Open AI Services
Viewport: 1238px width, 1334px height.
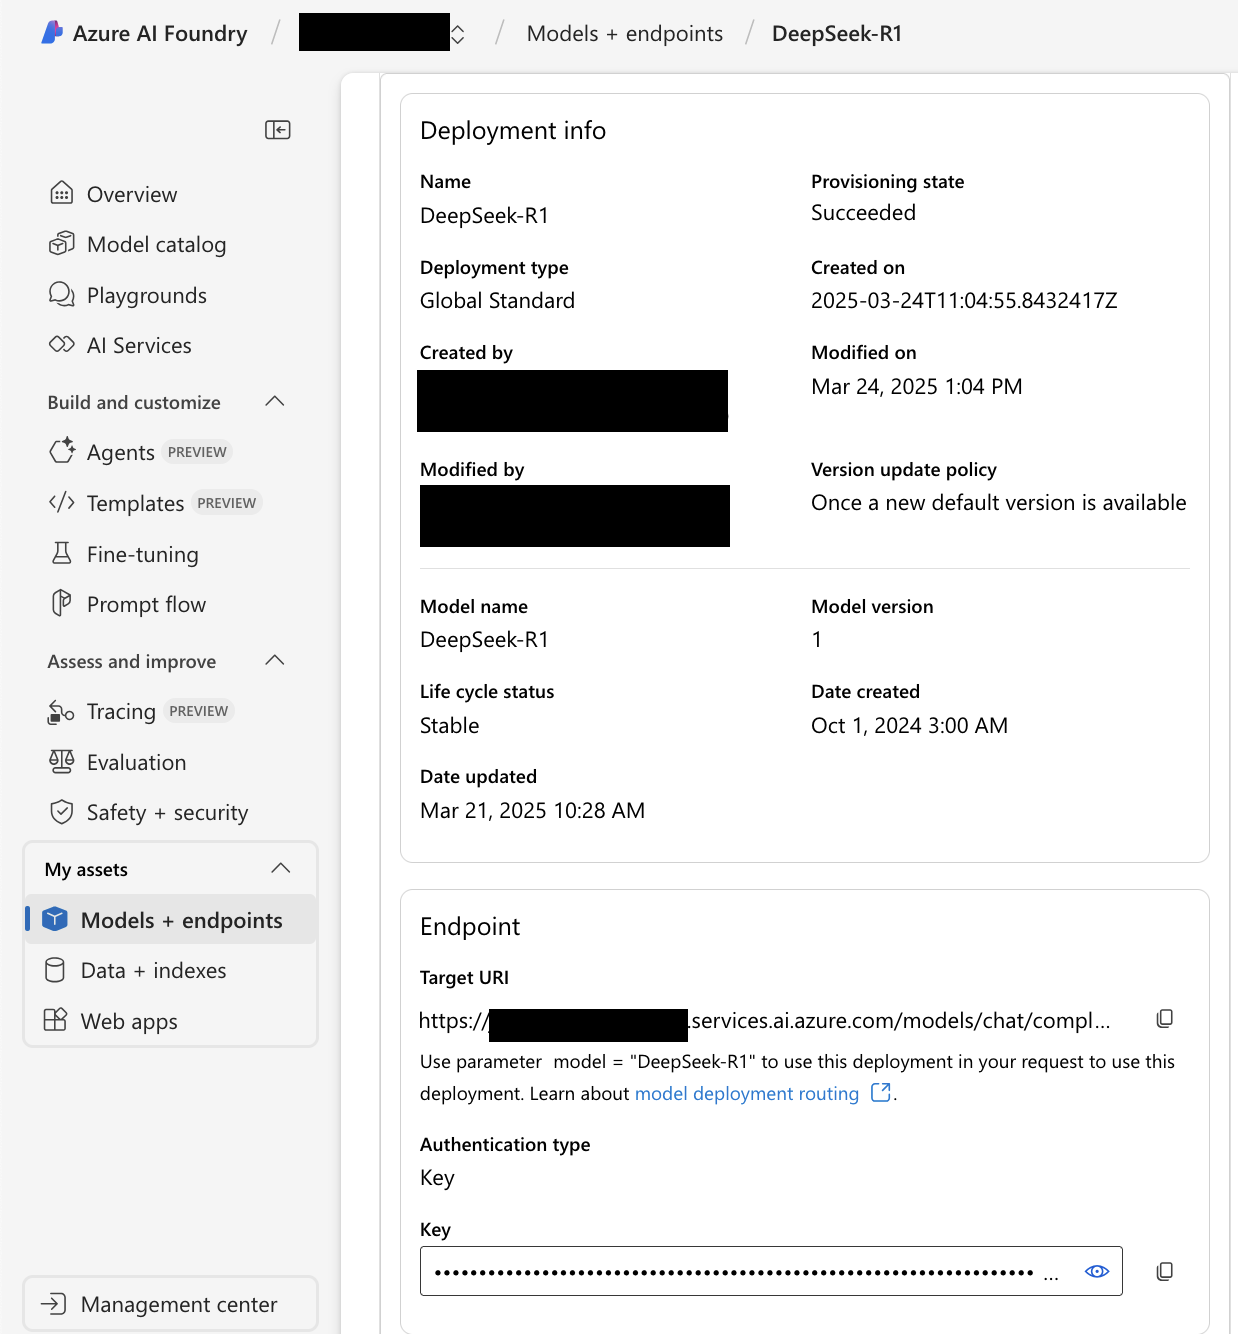click(x=139, y=345)
